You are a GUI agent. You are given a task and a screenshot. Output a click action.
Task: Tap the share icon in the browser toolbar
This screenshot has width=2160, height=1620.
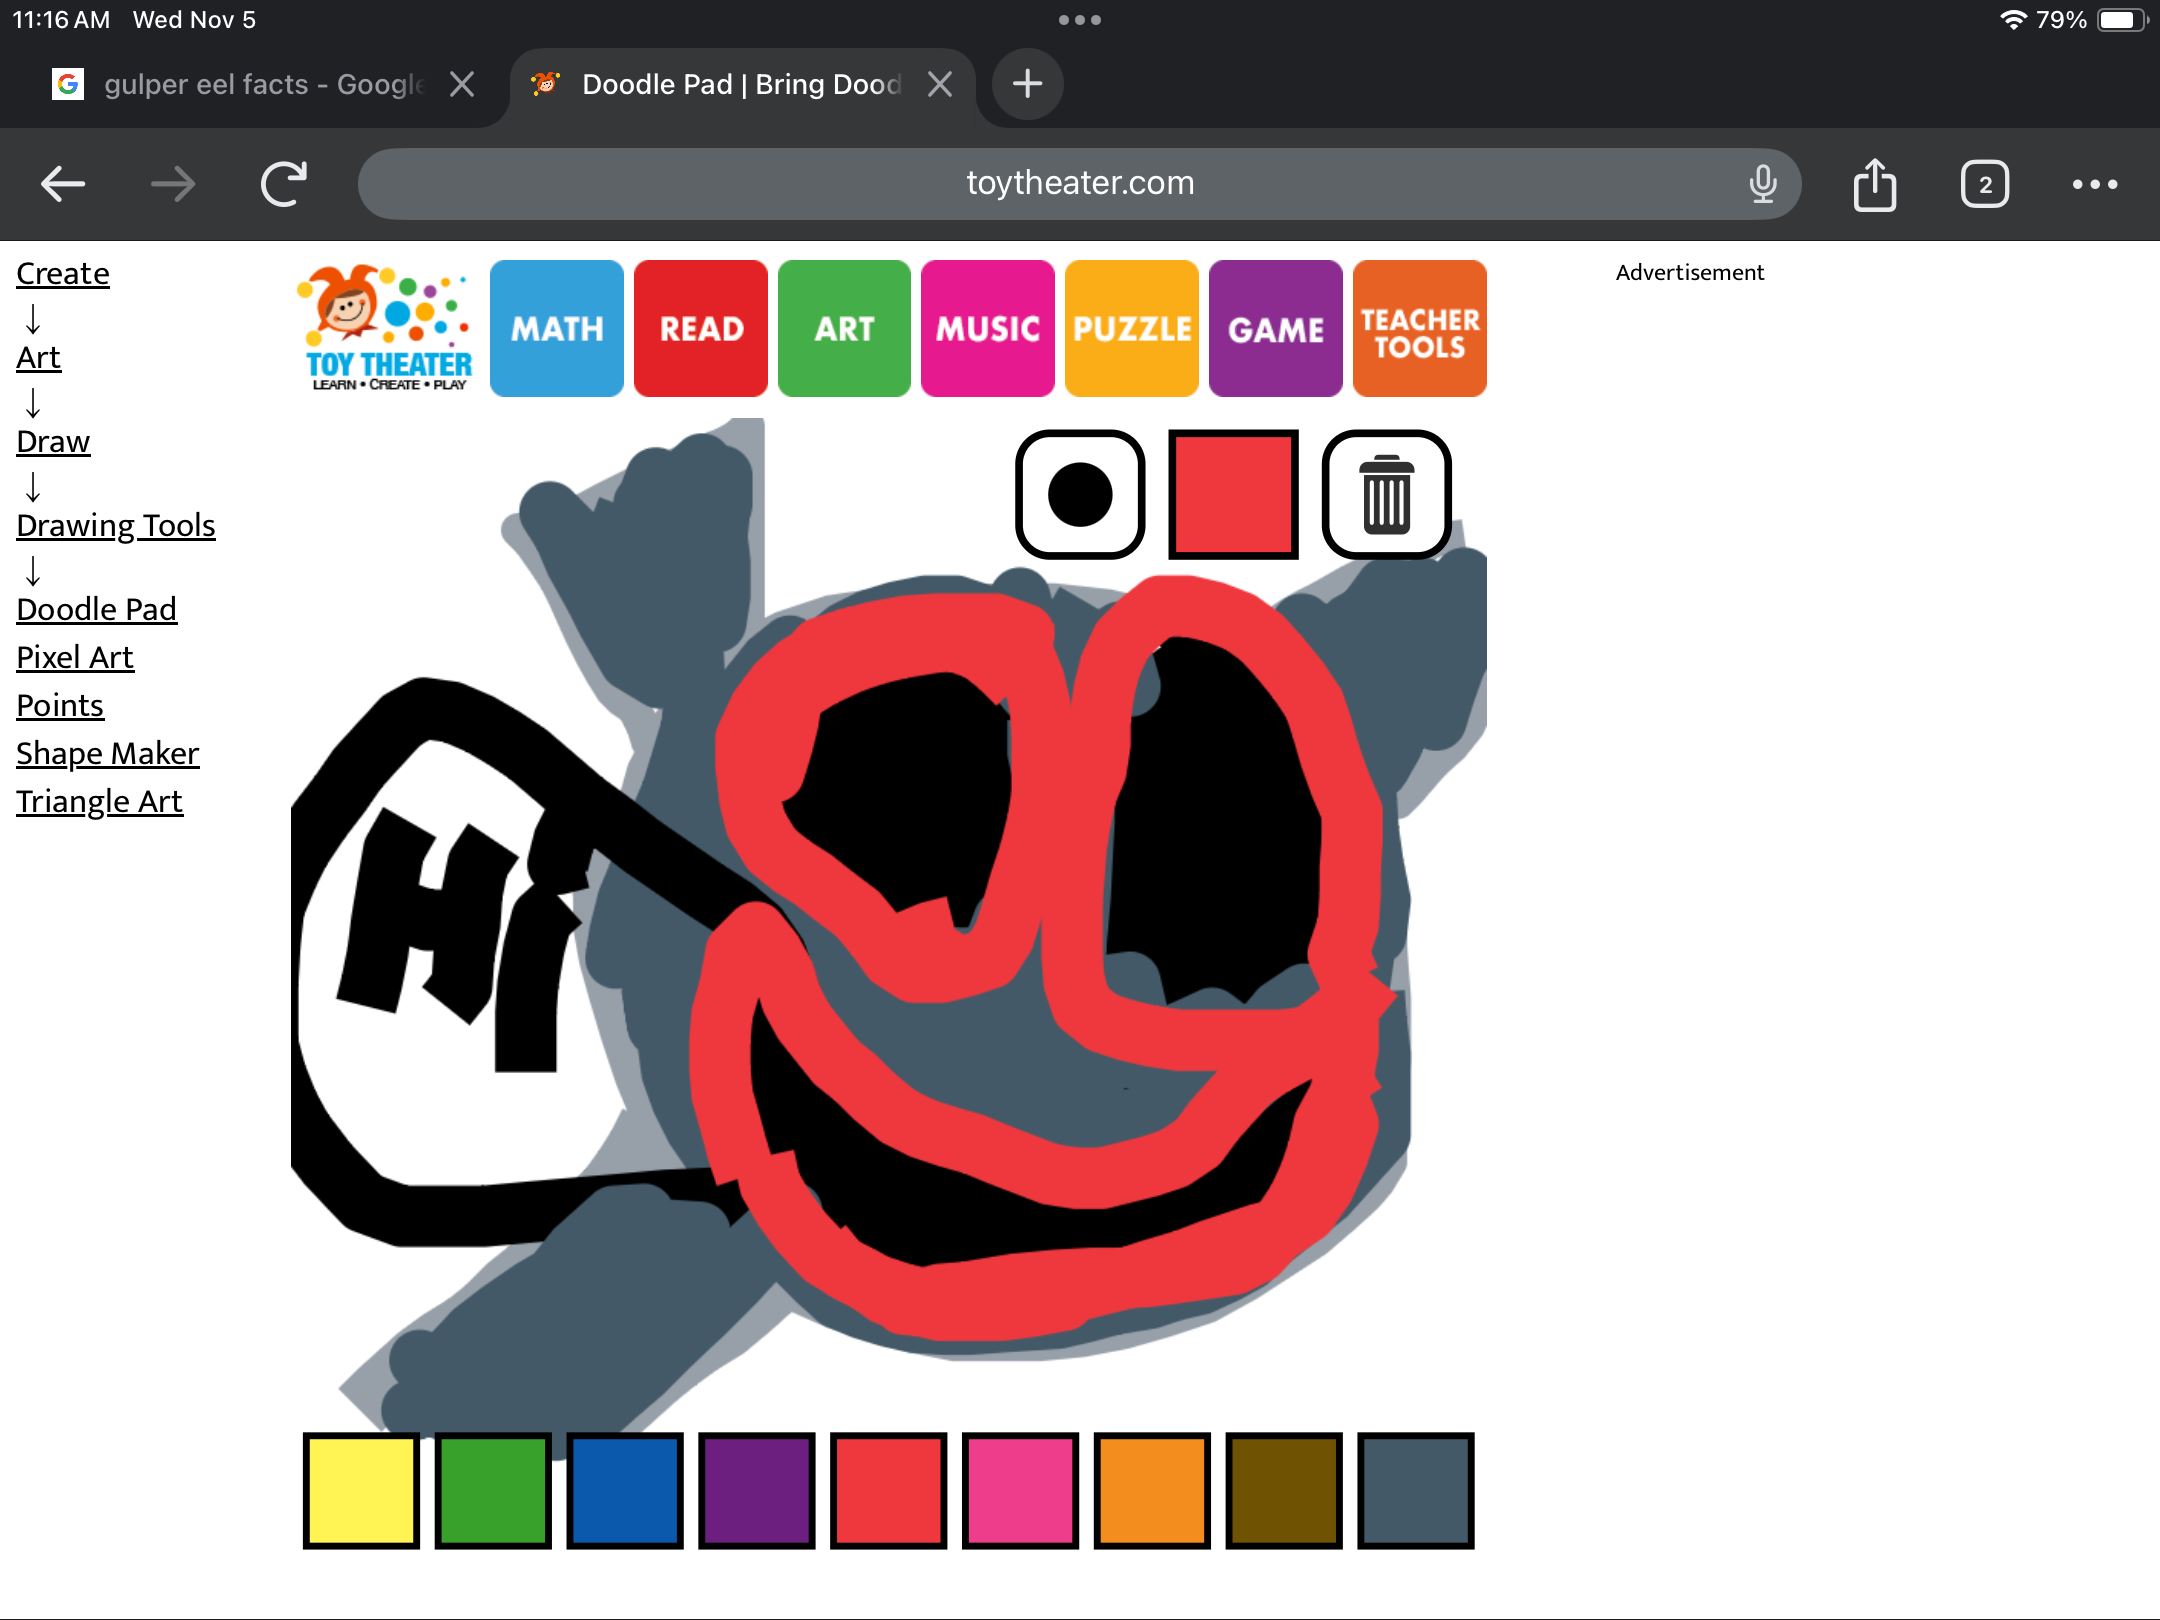tap(1874, 184)
